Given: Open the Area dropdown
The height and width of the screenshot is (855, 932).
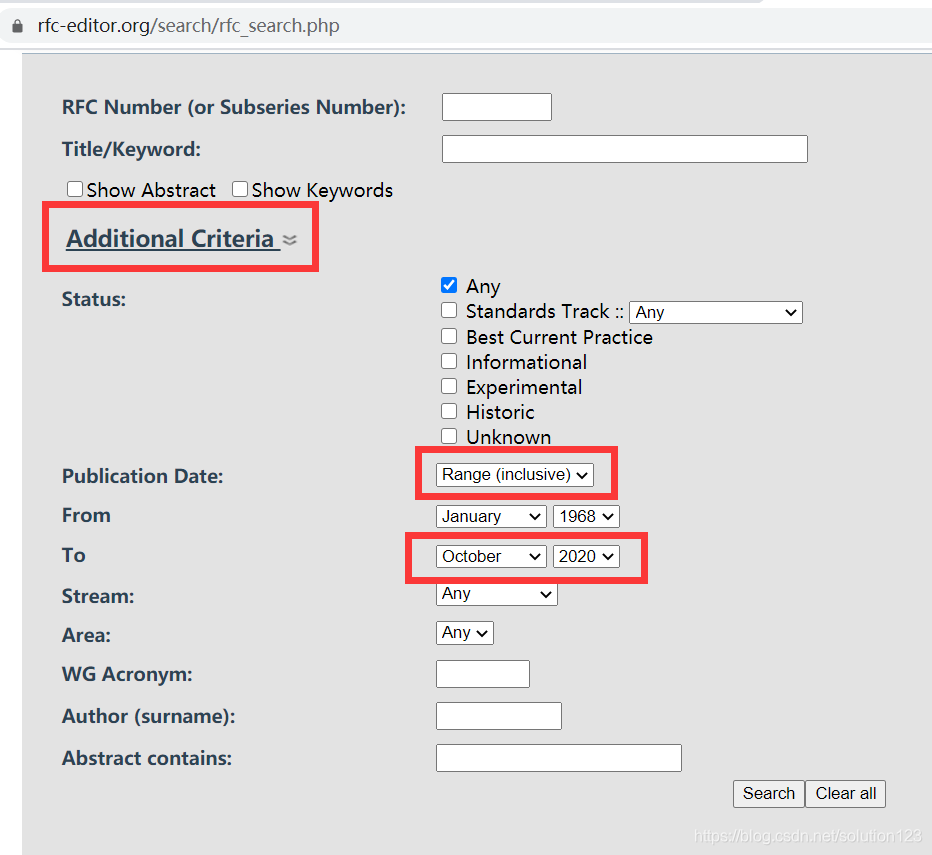Looking at the screenshot, I should (x=464, y=633).
